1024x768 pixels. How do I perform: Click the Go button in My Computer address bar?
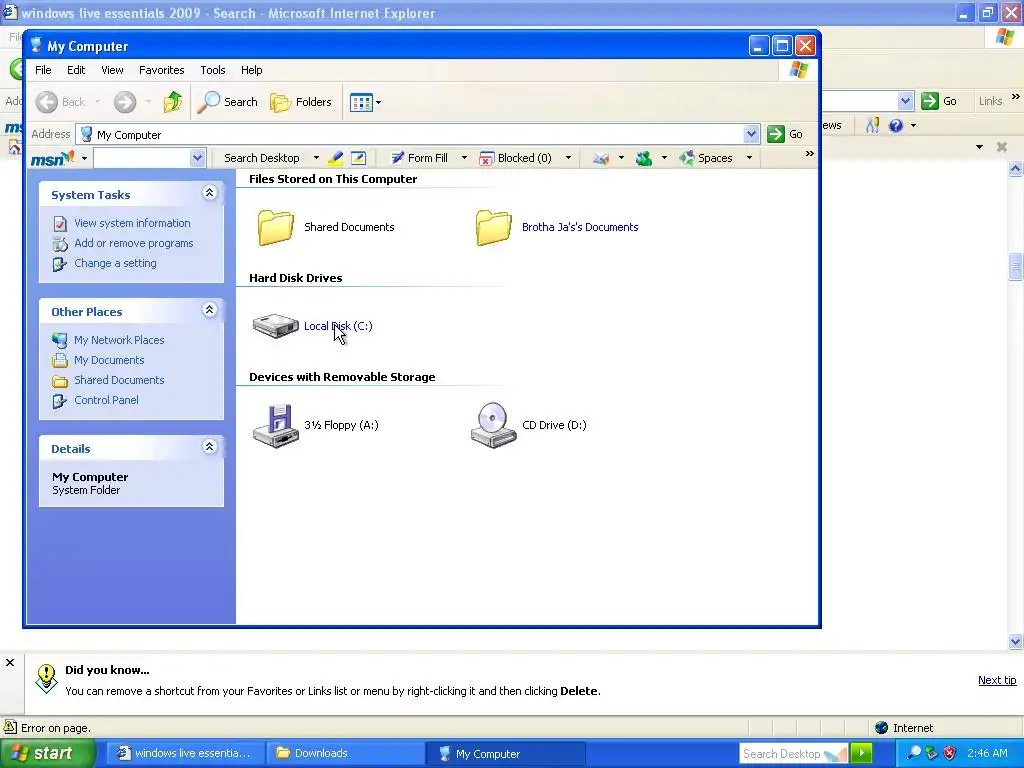click(786, 135)
